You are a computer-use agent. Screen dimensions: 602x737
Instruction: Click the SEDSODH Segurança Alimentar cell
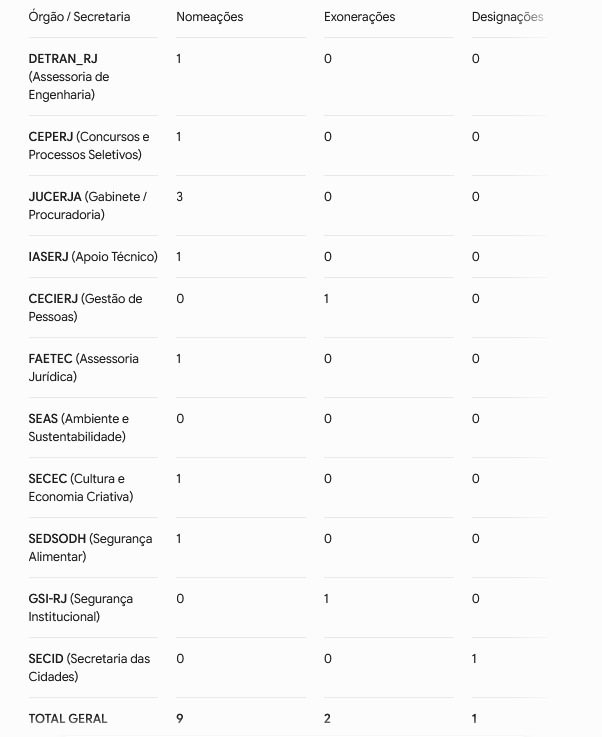90,548
